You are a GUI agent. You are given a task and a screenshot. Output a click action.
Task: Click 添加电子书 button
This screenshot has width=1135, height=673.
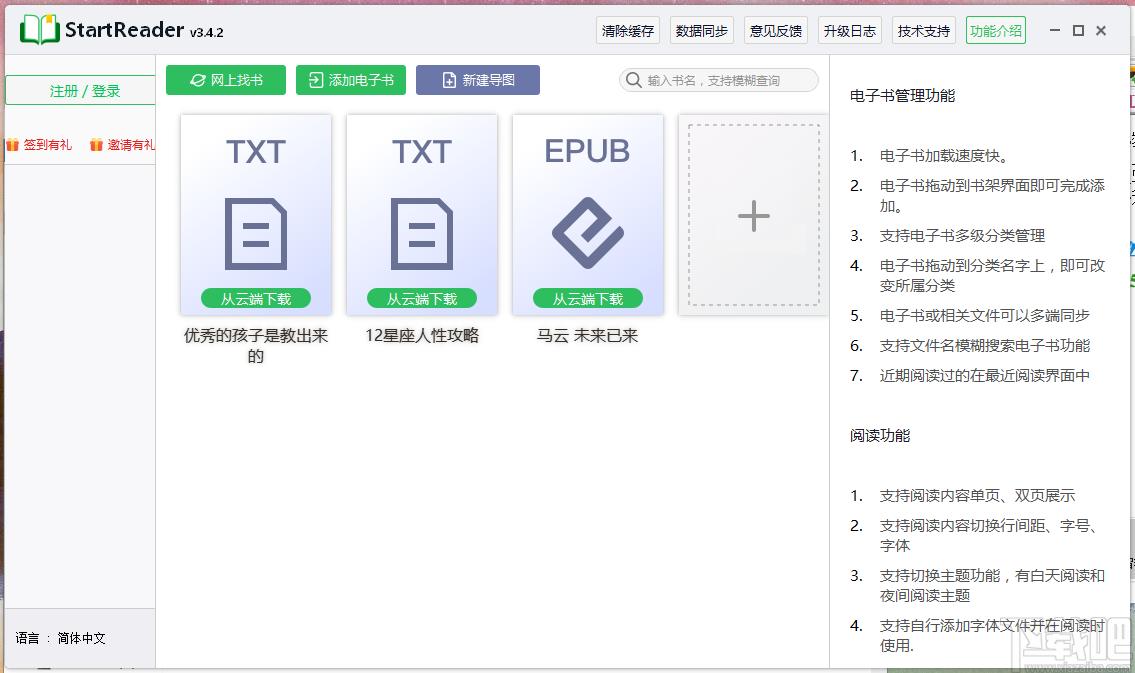351,80
